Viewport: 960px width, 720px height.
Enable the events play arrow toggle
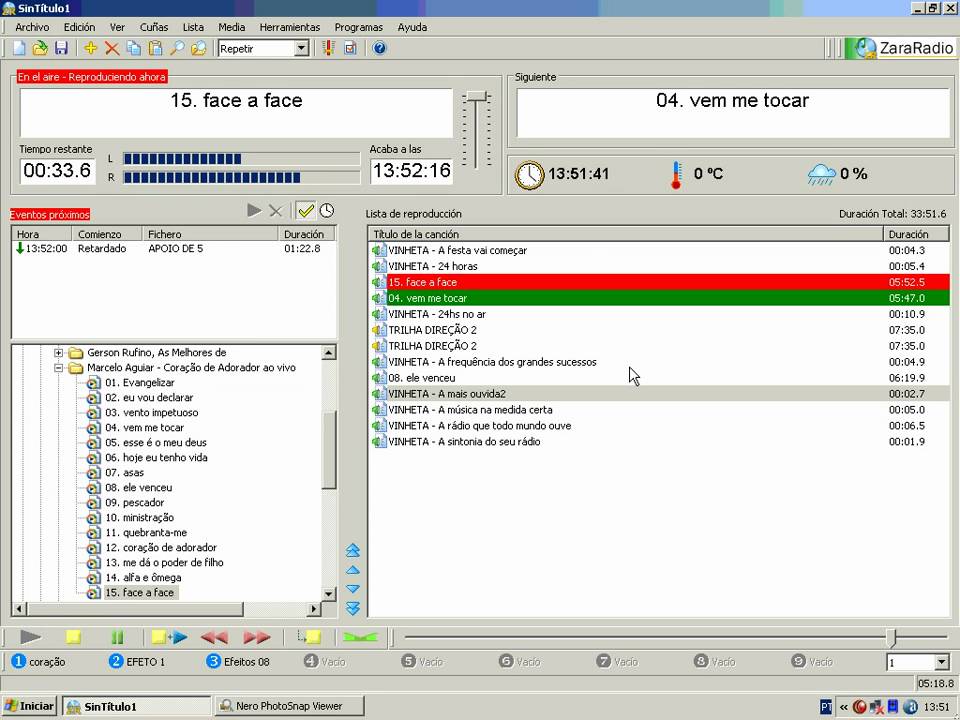click(x=254, y=210)
